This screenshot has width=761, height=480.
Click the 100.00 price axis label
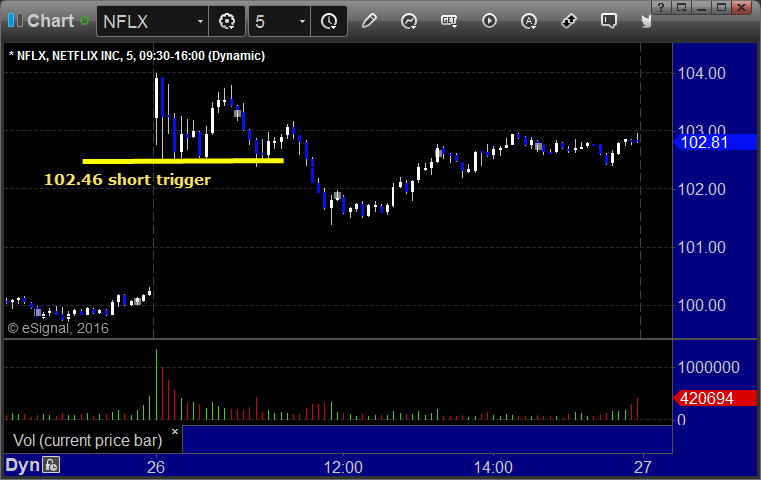(701, 305)
